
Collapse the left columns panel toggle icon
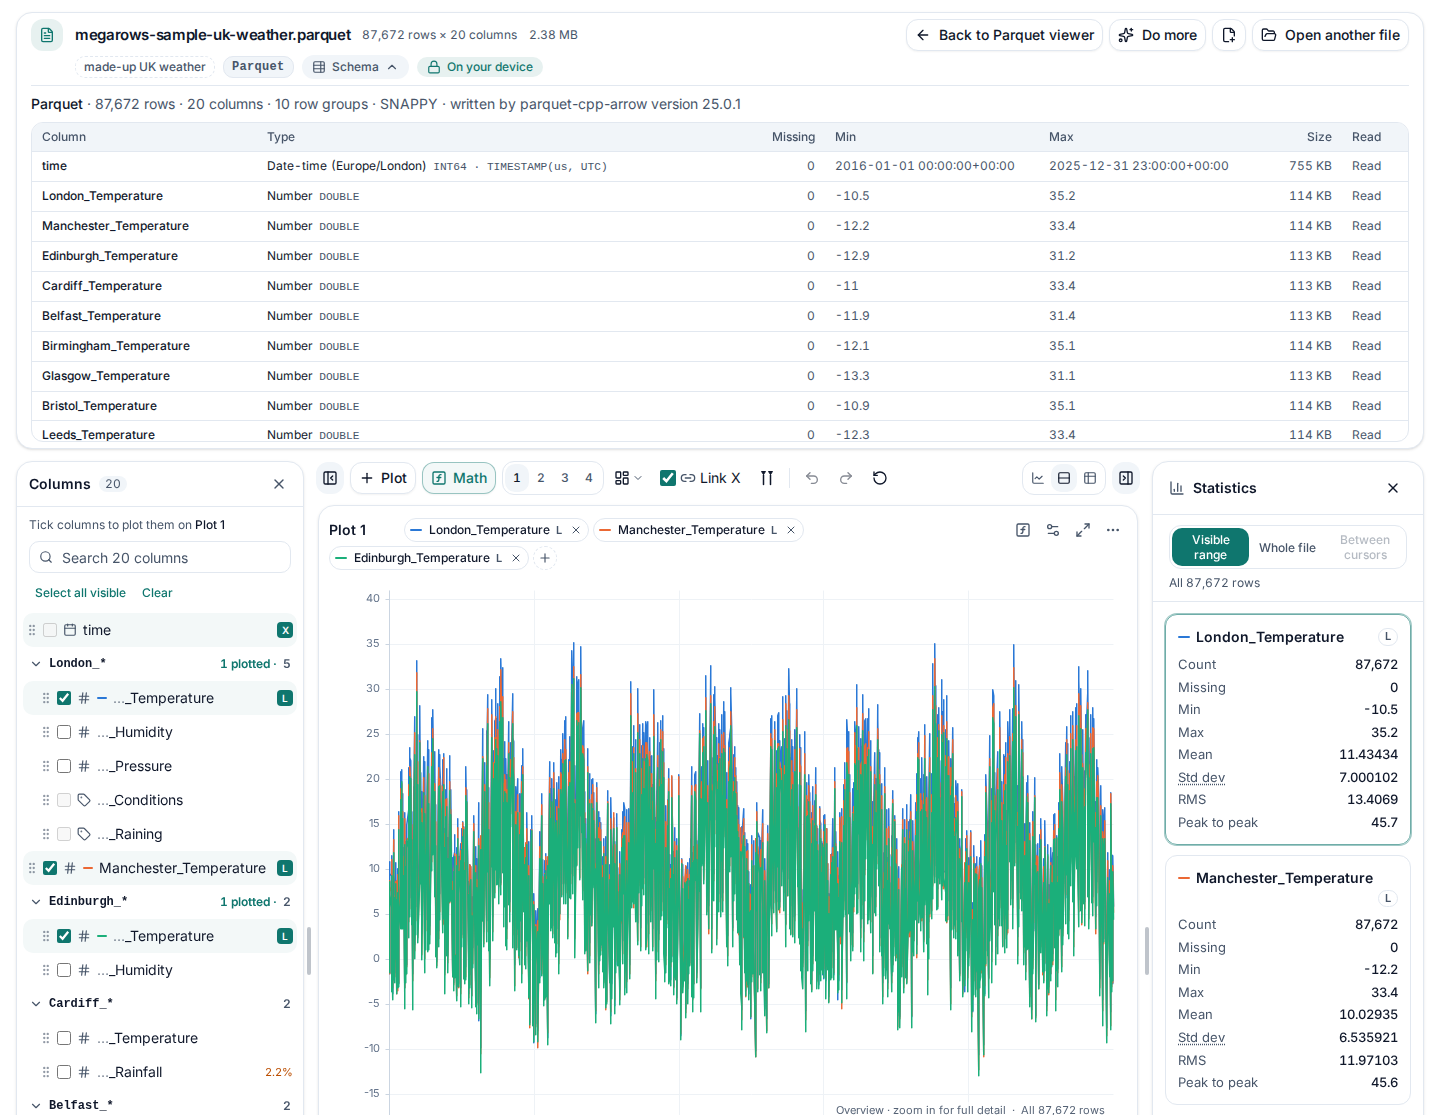coord(330,478)
